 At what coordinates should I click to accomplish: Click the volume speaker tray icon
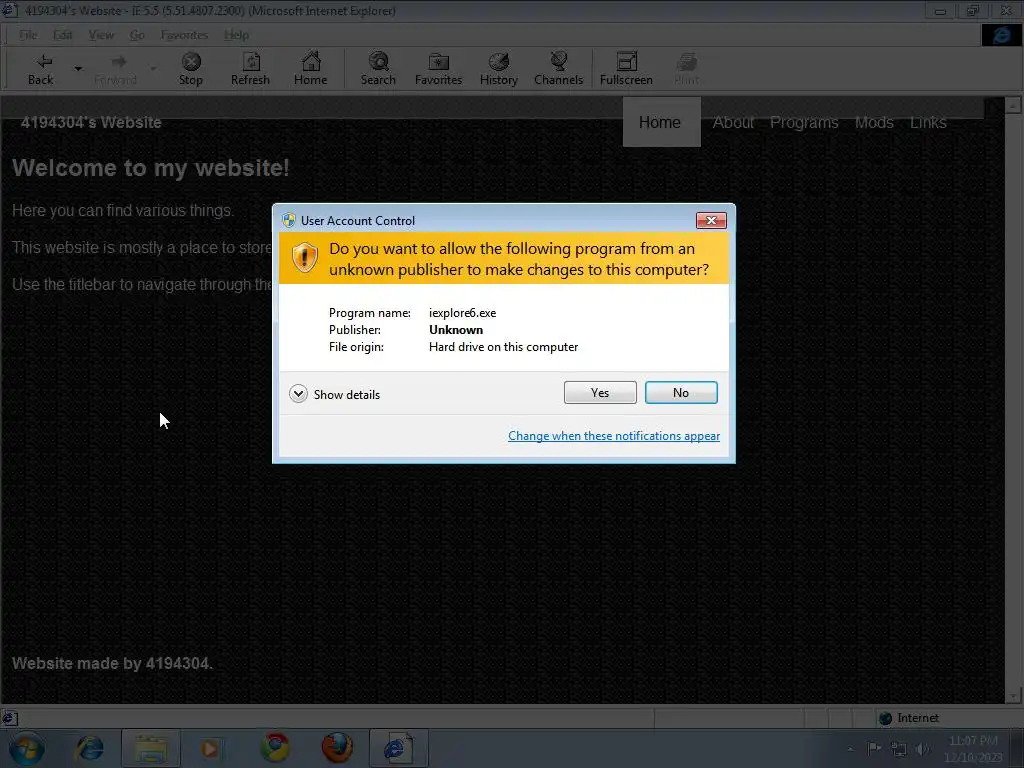pos(922,749)
